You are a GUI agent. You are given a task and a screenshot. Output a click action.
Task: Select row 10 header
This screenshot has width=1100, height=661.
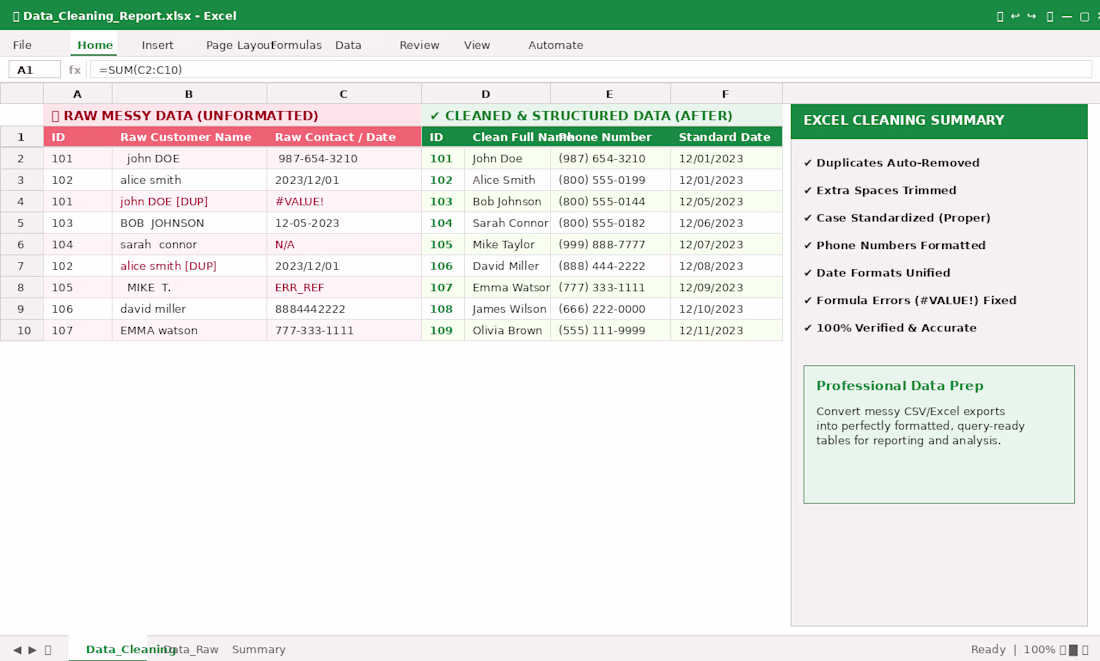[21, 330]
